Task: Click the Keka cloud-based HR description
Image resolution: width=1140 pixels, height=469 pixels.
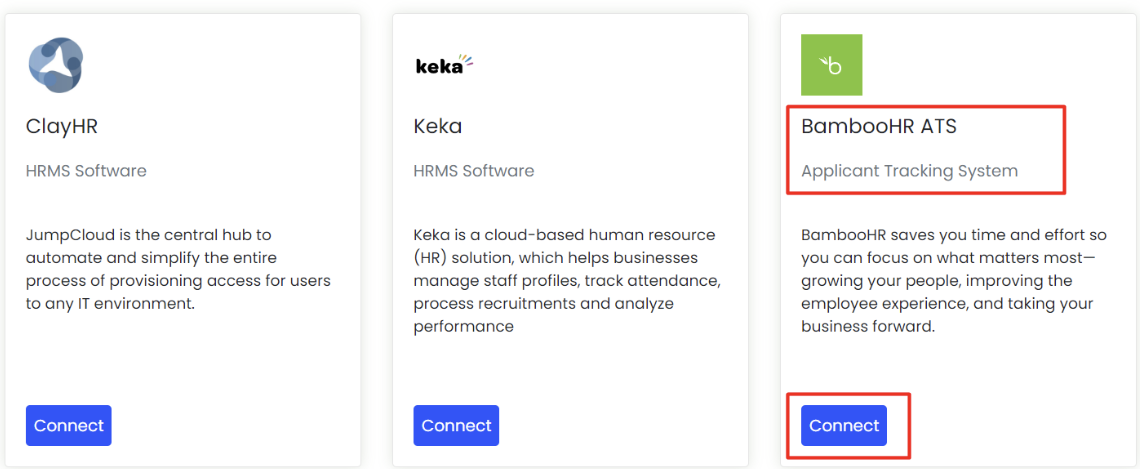Action: (566, 281)
